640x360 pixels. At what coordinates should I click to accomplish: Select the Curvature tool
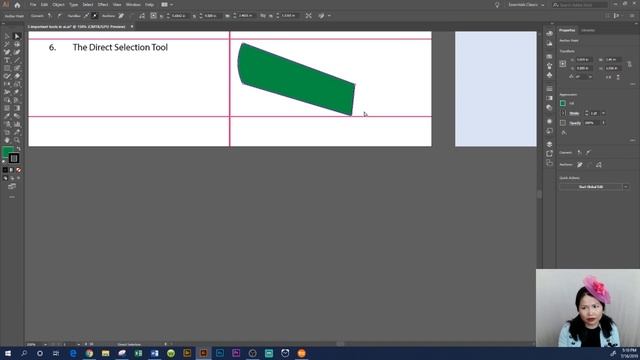17,52
